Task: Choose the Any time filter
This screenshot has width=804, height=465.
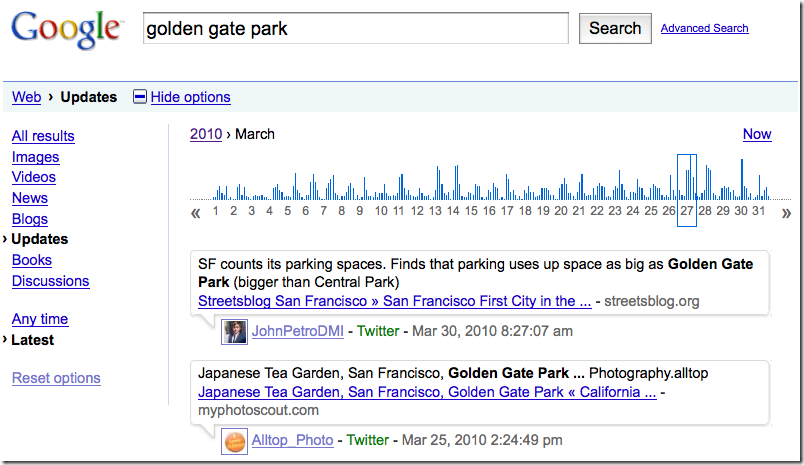Action: pos(40,319)
